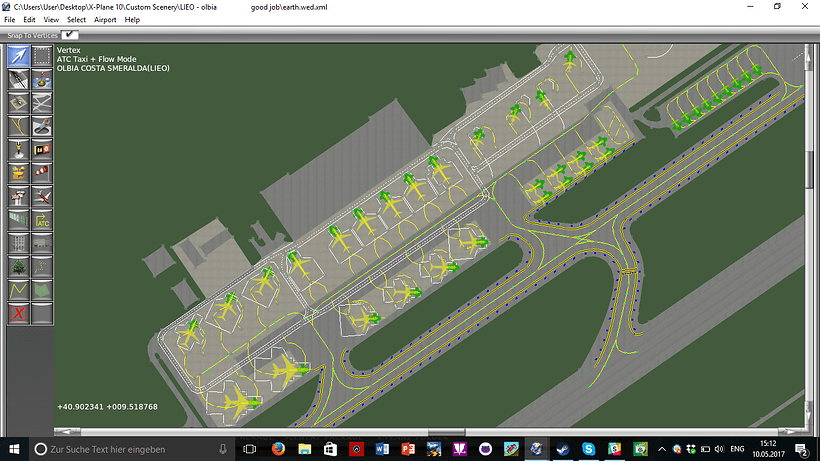This screenshot has width=820, height=461.
Task: Click the ATC Taxi + Flow Mode text
Action: point(96,59)
